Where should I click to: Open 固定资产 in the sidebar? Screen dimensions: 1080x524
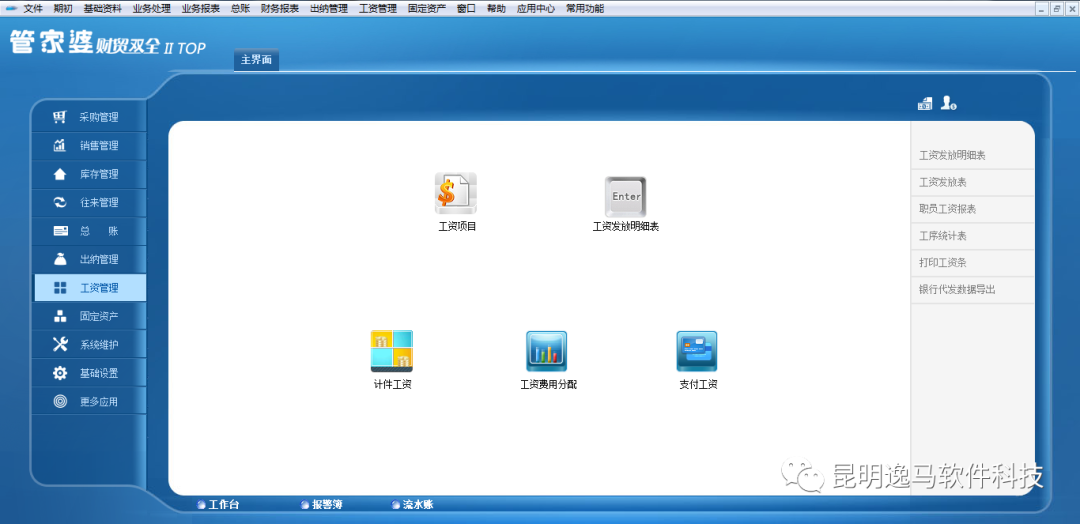tap(88, 317)
